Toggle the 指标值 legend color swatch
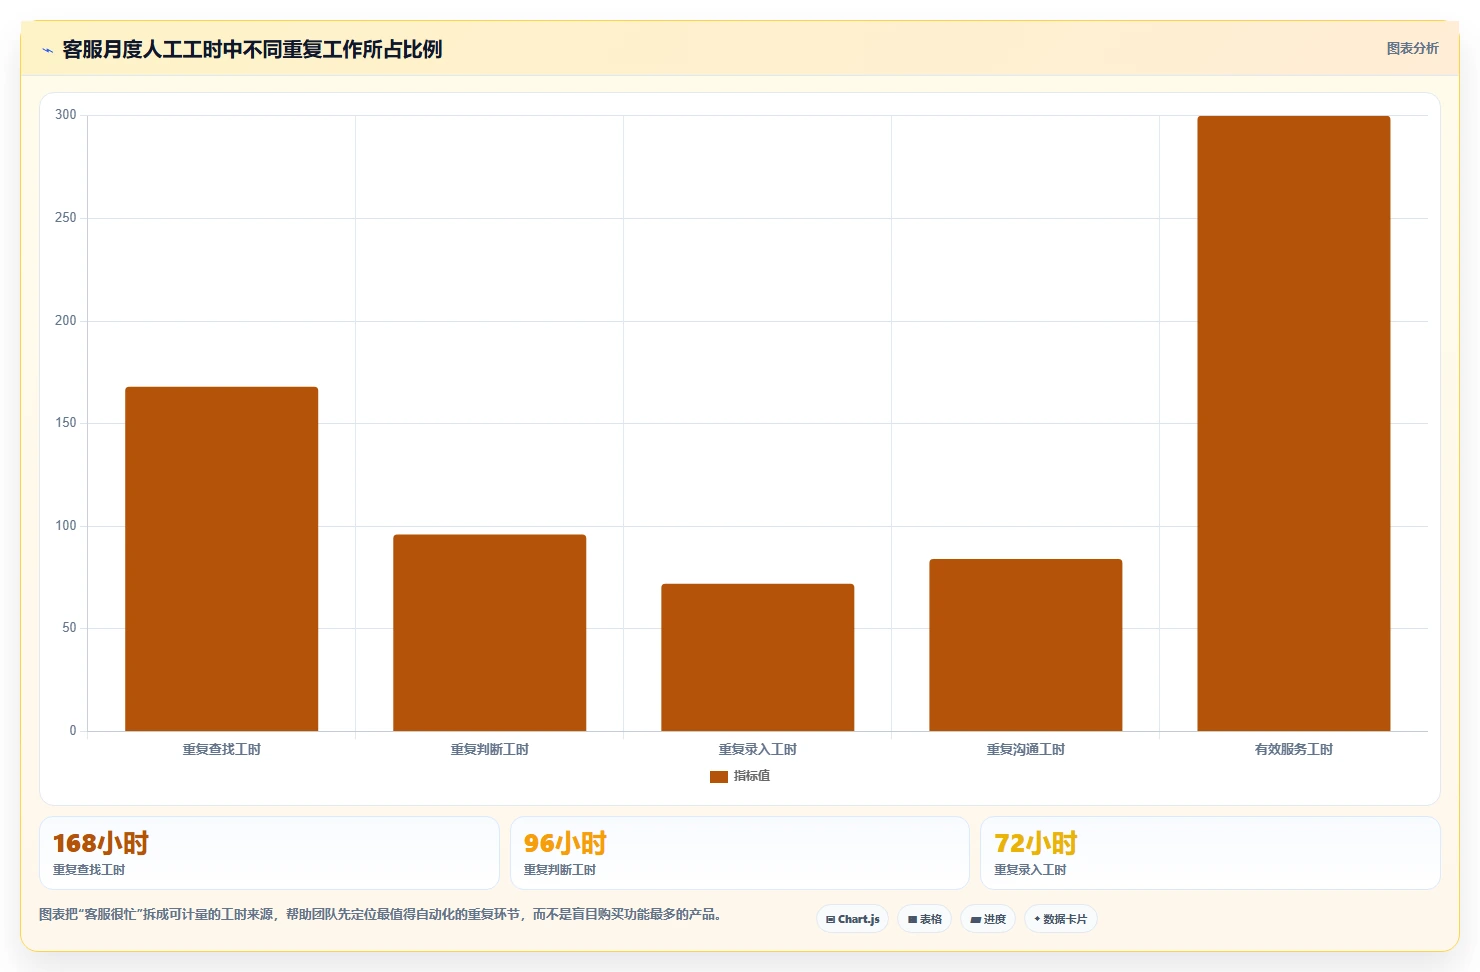1480x972 pixels. tap(718, 776)
